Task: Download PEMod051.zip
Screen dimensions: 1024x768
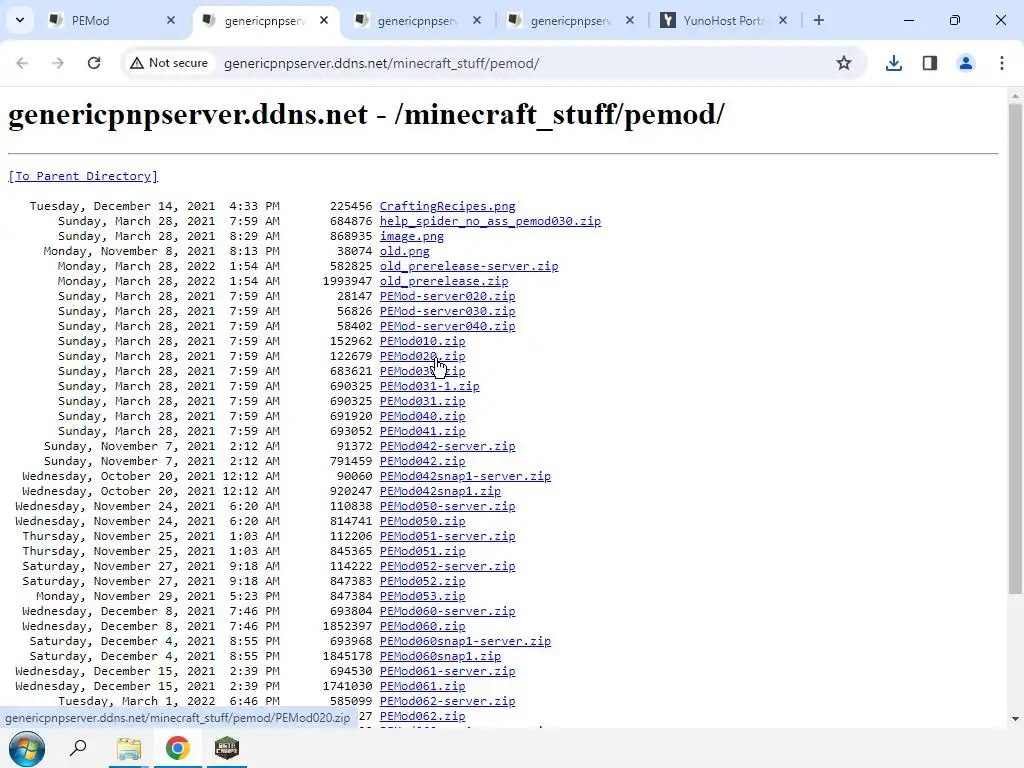Action: click(x=423, y=552)
